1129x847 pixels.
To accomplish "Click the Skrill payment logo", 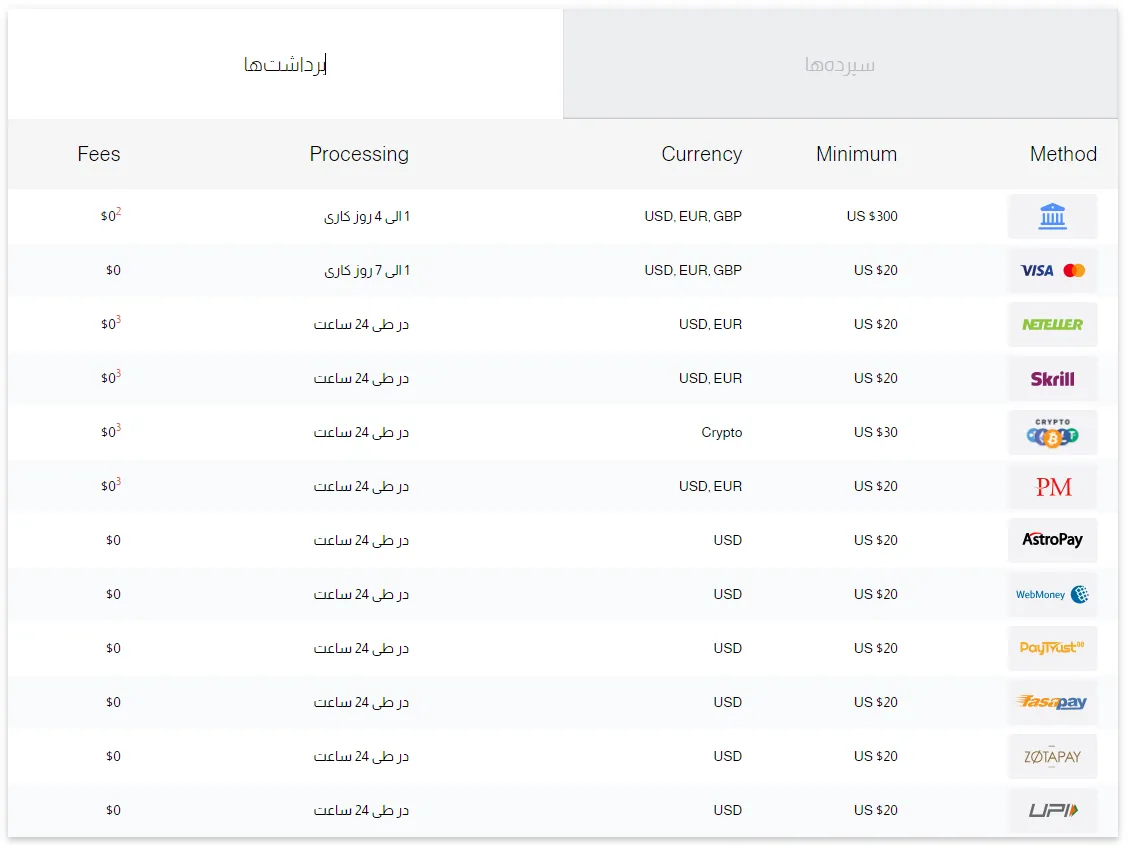I will (1052, 379).
